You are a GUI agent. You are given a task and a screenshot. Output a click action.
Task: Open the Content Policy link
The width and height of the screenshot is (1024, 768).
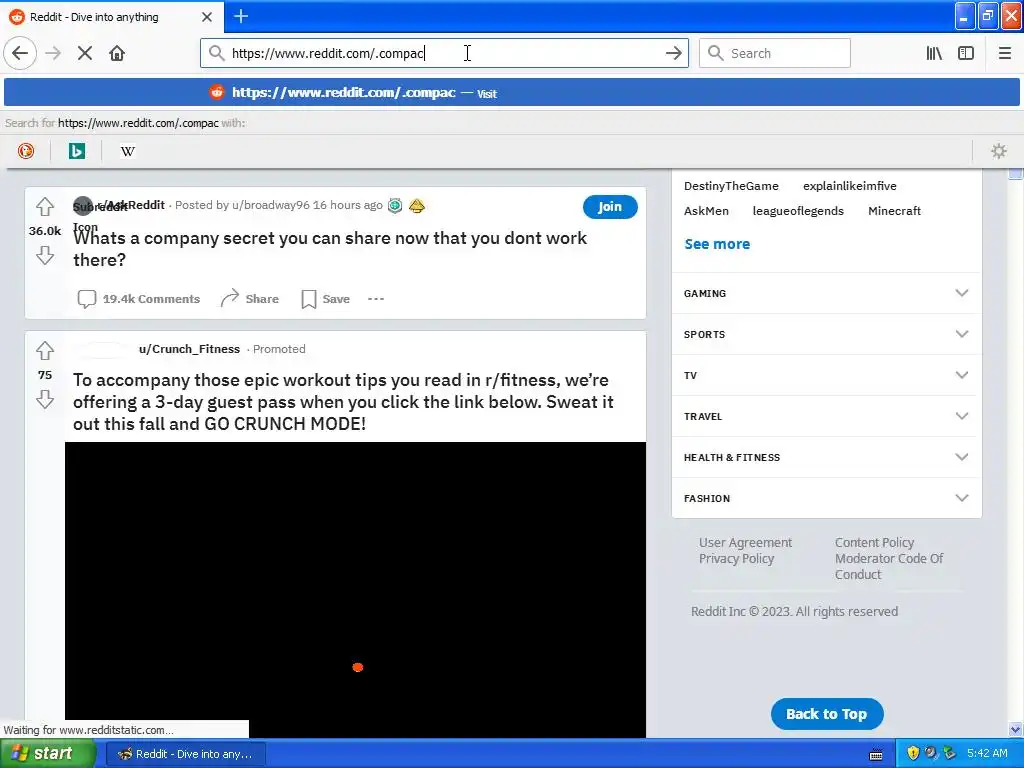[x=874, y=543]
